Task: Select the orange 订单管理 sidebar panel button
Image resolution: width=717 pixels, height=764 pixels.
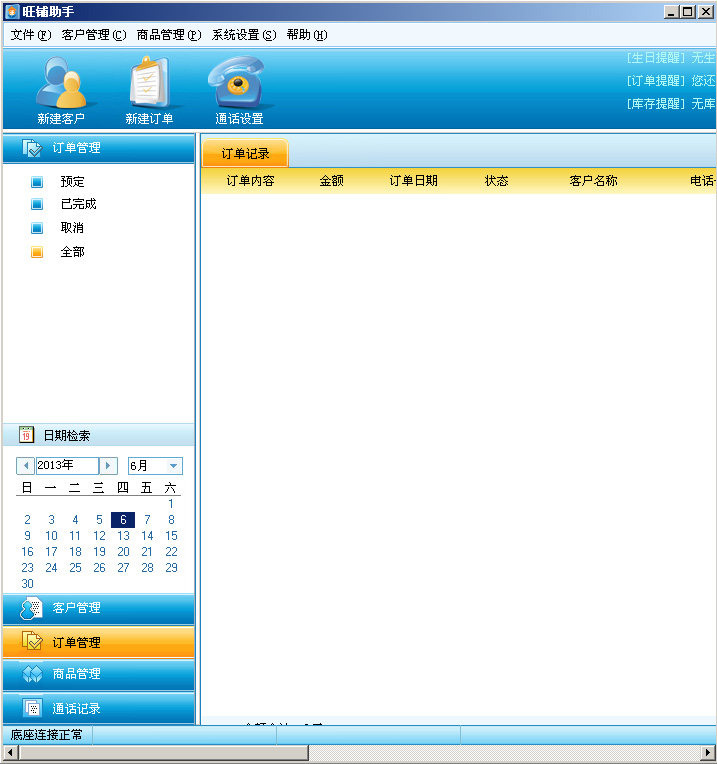Action: coord(99,642)
